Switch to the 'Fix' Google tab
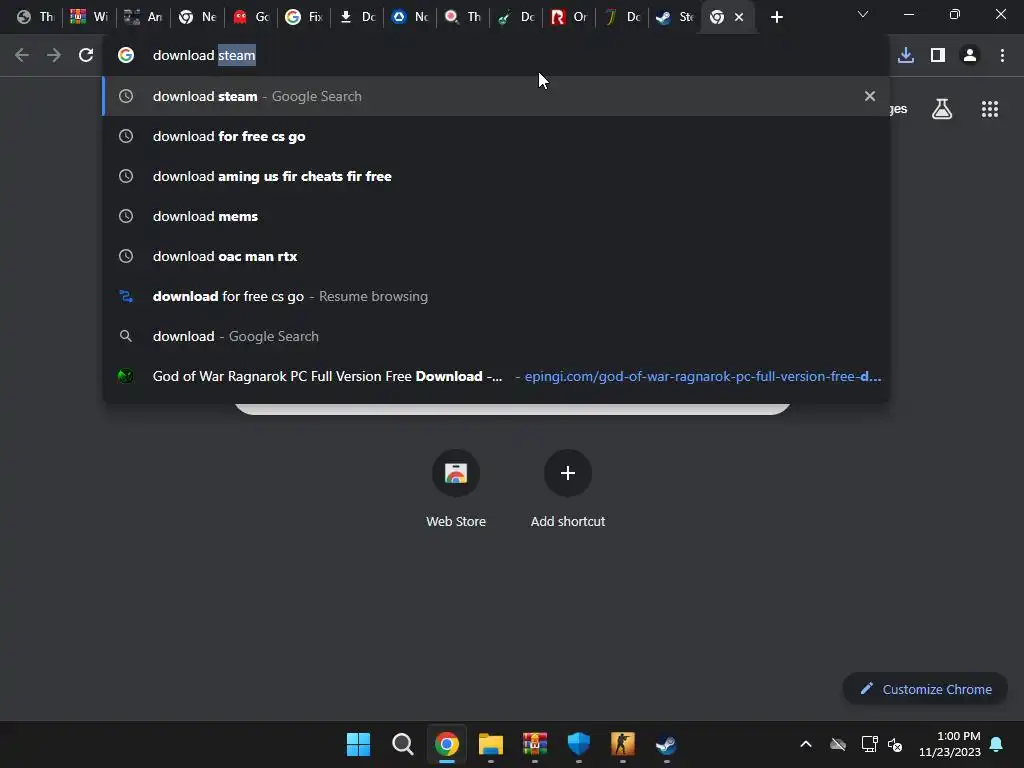1024x768 pixels. click(304, 17)
